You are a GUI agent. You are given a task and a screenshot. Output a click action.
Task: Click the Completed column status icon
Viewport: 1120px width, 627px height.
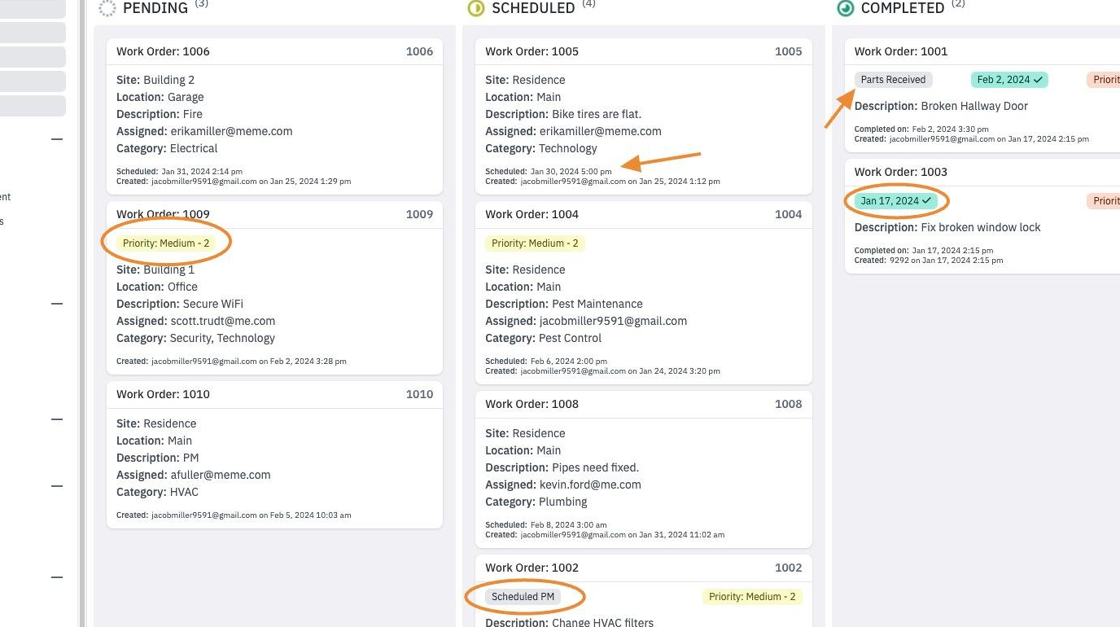pos(845,9)
